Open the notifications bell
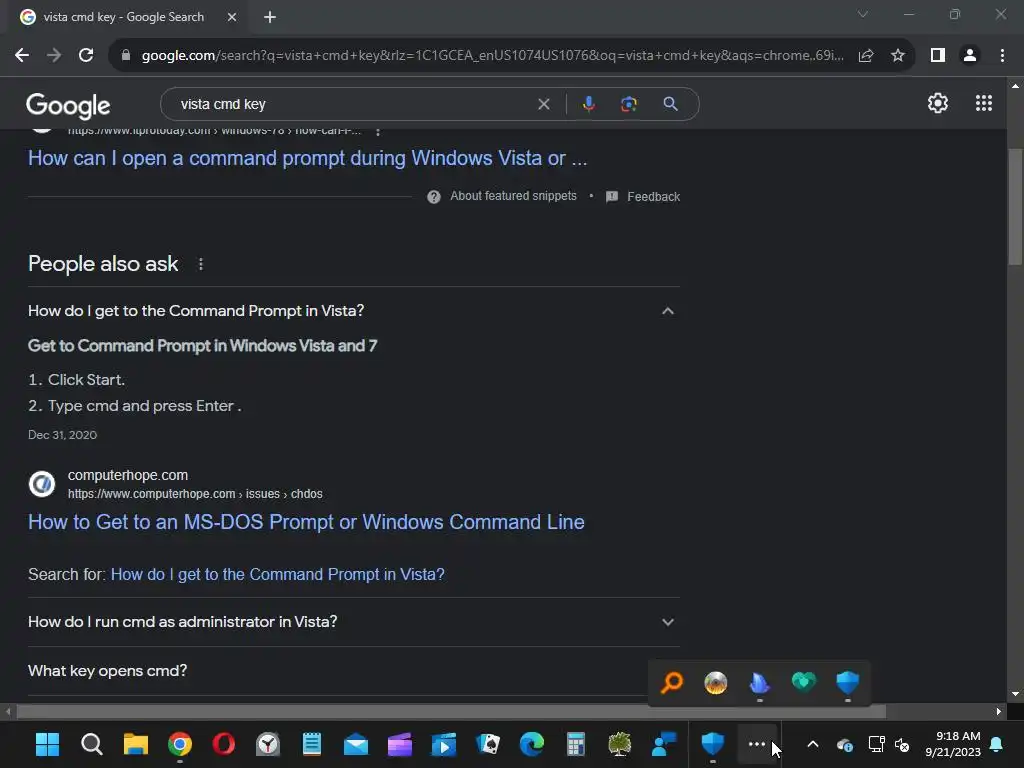The height and width of the screenshot is (768, 1024). click(997, 744)
